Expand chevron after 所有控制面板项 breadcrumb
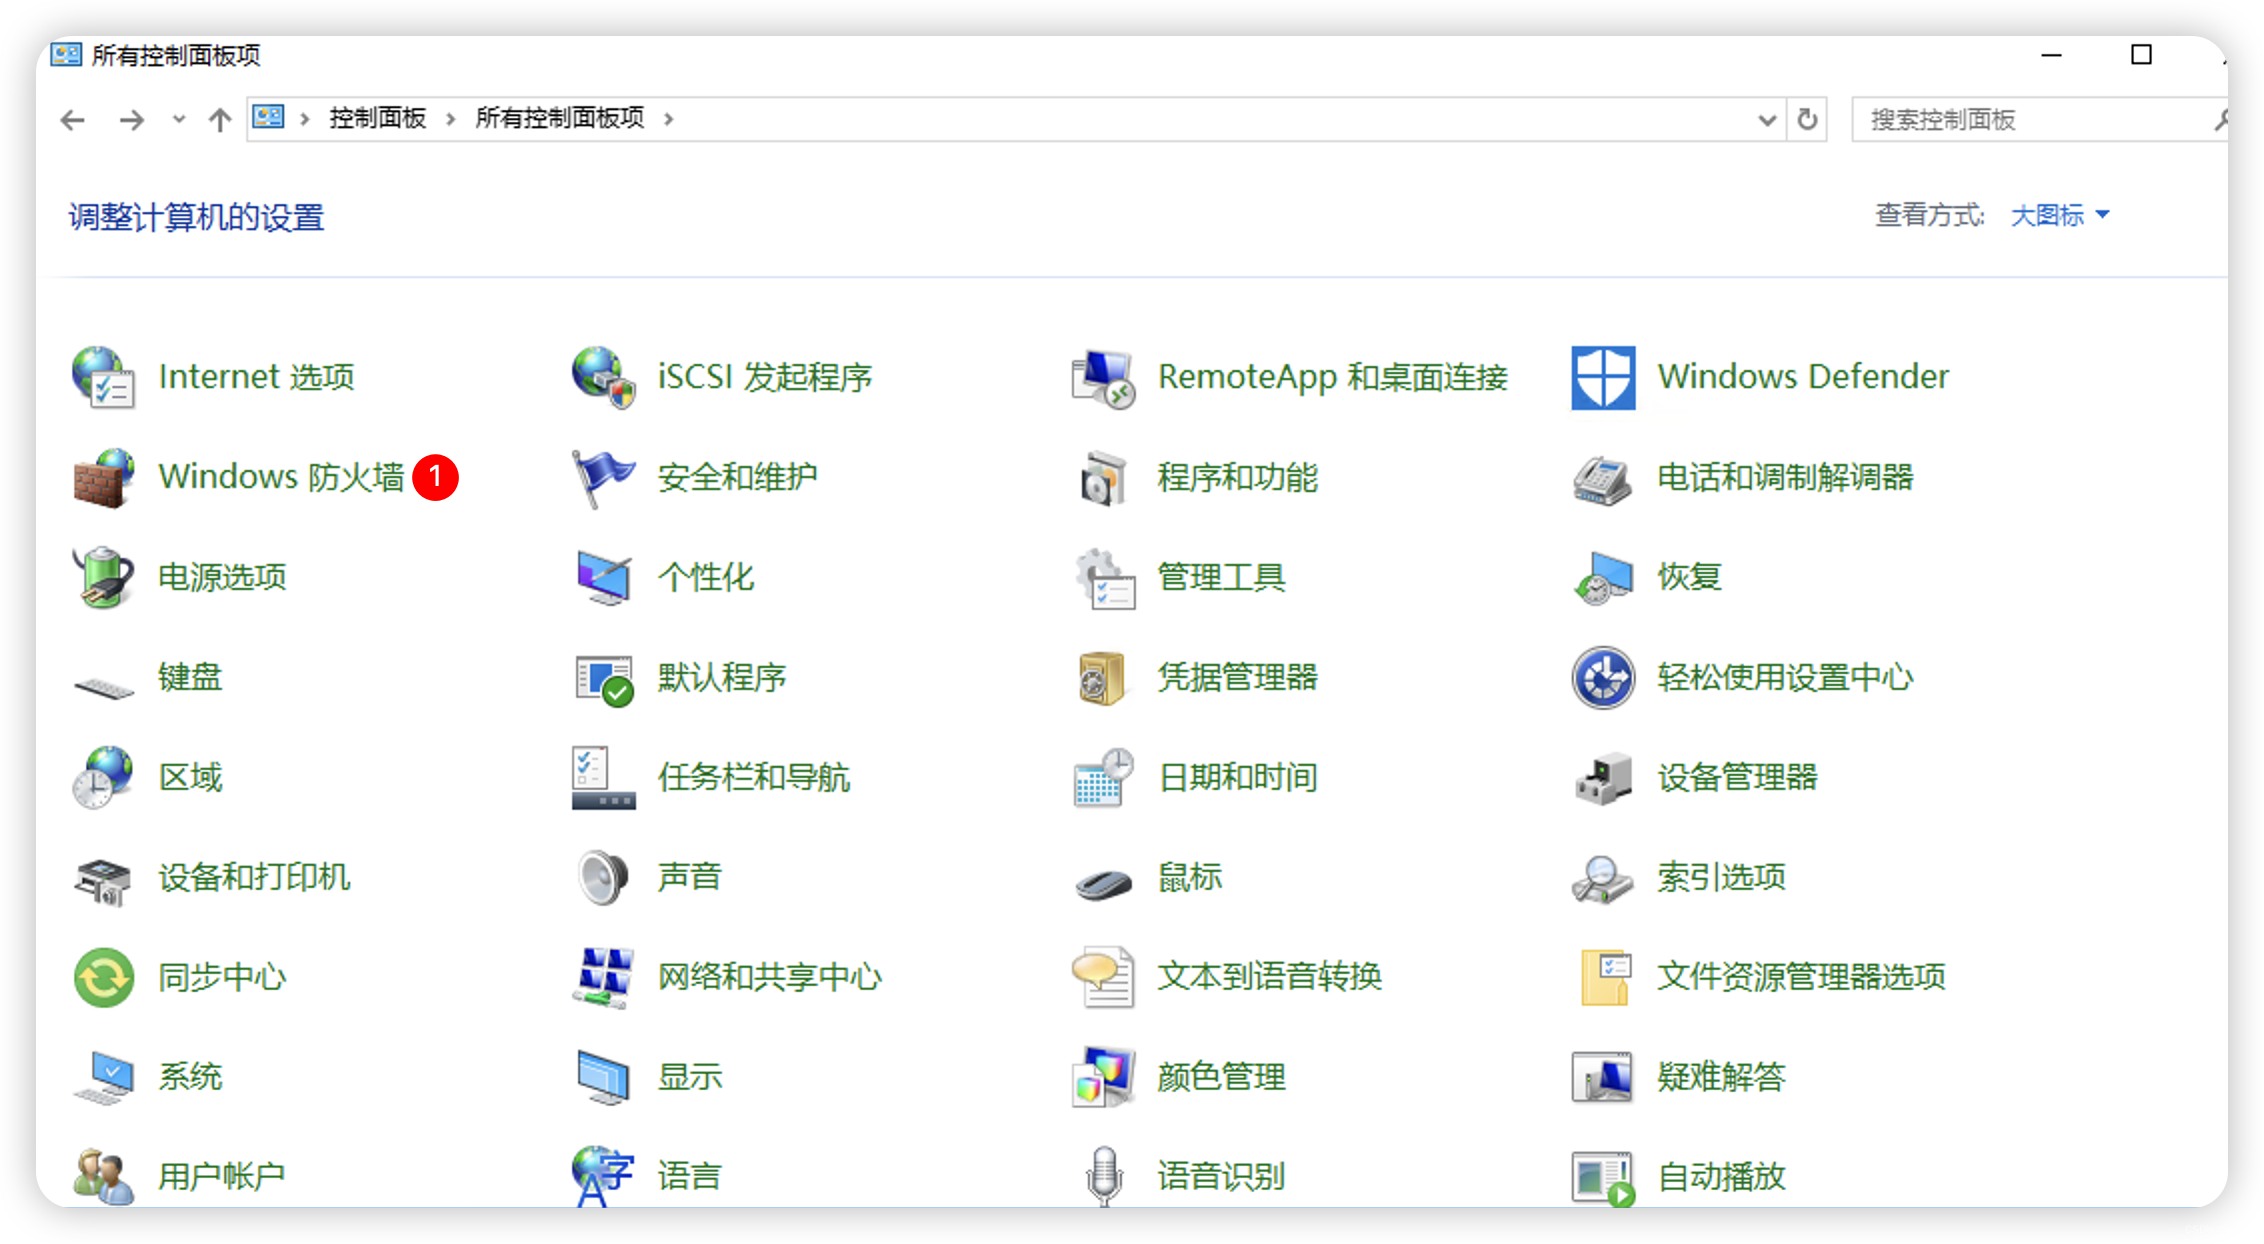Image resolution: width=2264 pixels, height=1244 pixels. click(669, 119)
